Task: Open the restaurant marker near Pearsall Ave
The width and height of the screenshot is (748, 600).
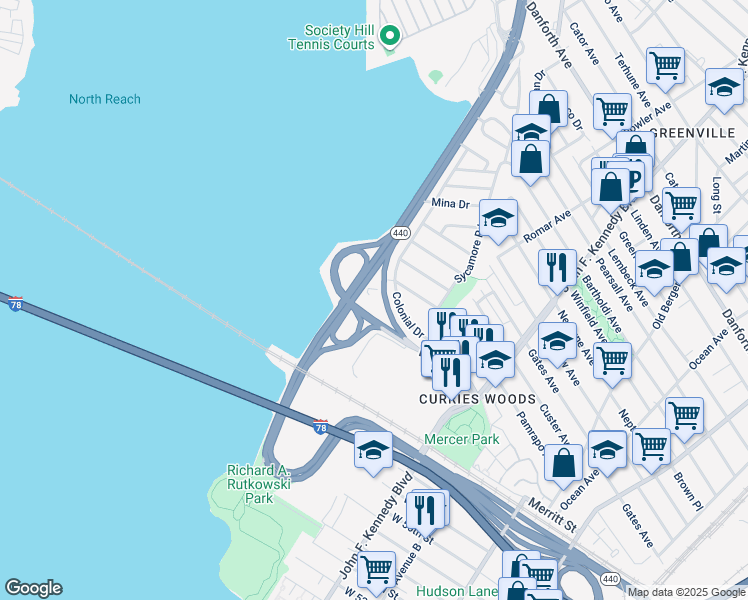Action: click(557, 268)
